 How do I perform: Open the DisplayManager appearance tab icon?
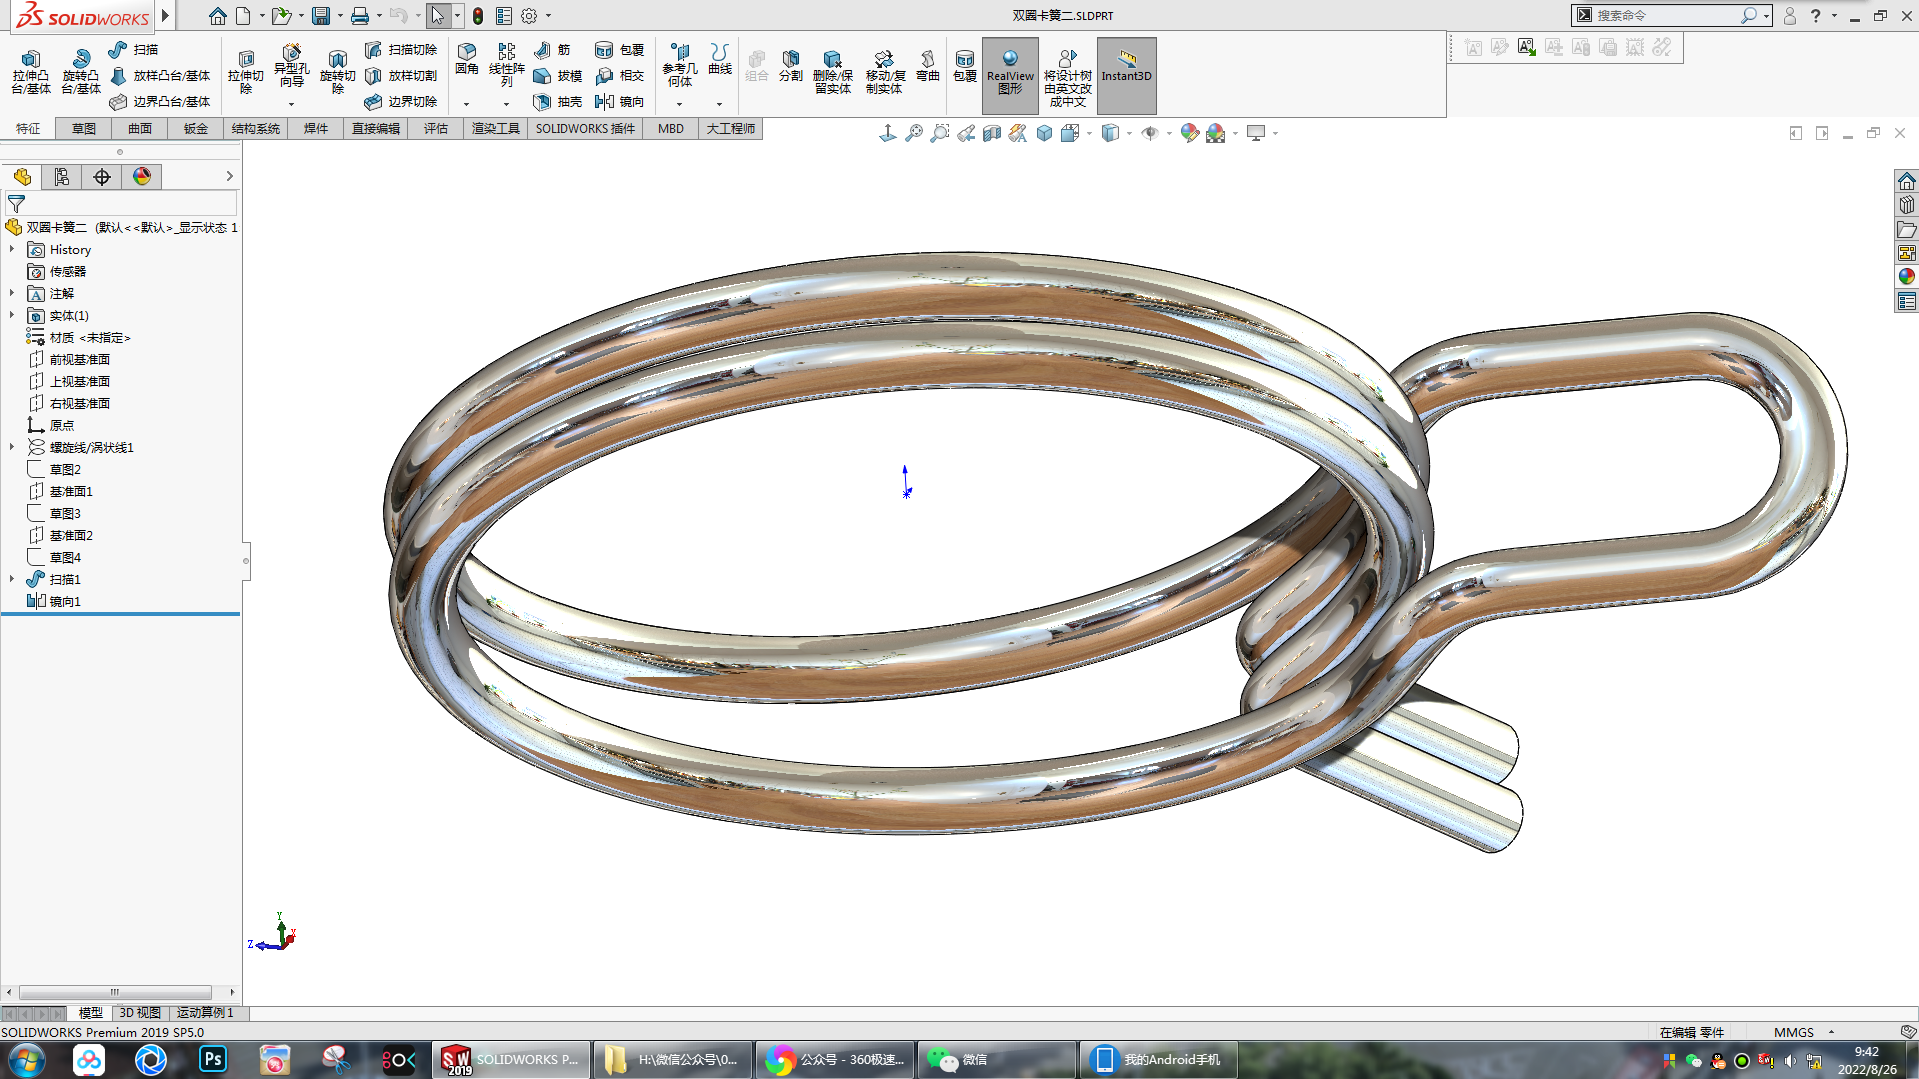point(142,177)
